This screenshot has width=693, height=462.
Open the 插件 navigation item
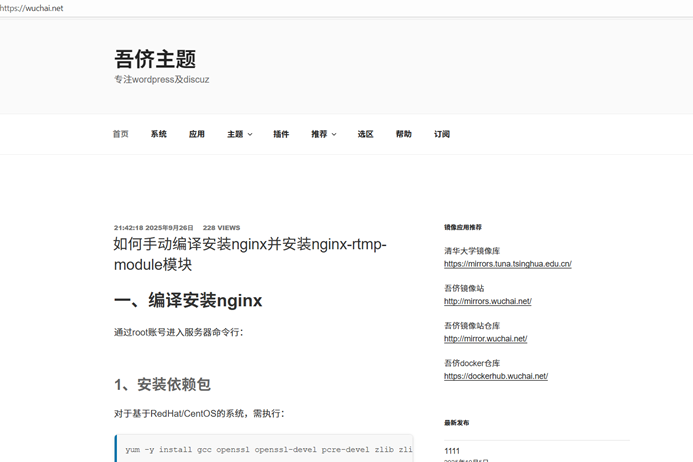coord(281,134)
